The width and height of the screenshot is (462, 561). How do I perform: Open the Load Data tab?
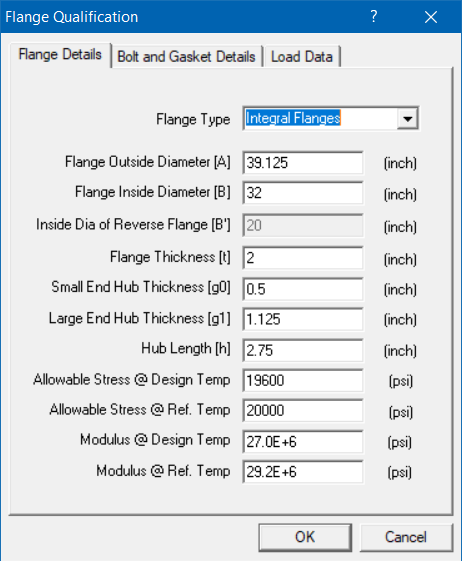click(302, 57)
